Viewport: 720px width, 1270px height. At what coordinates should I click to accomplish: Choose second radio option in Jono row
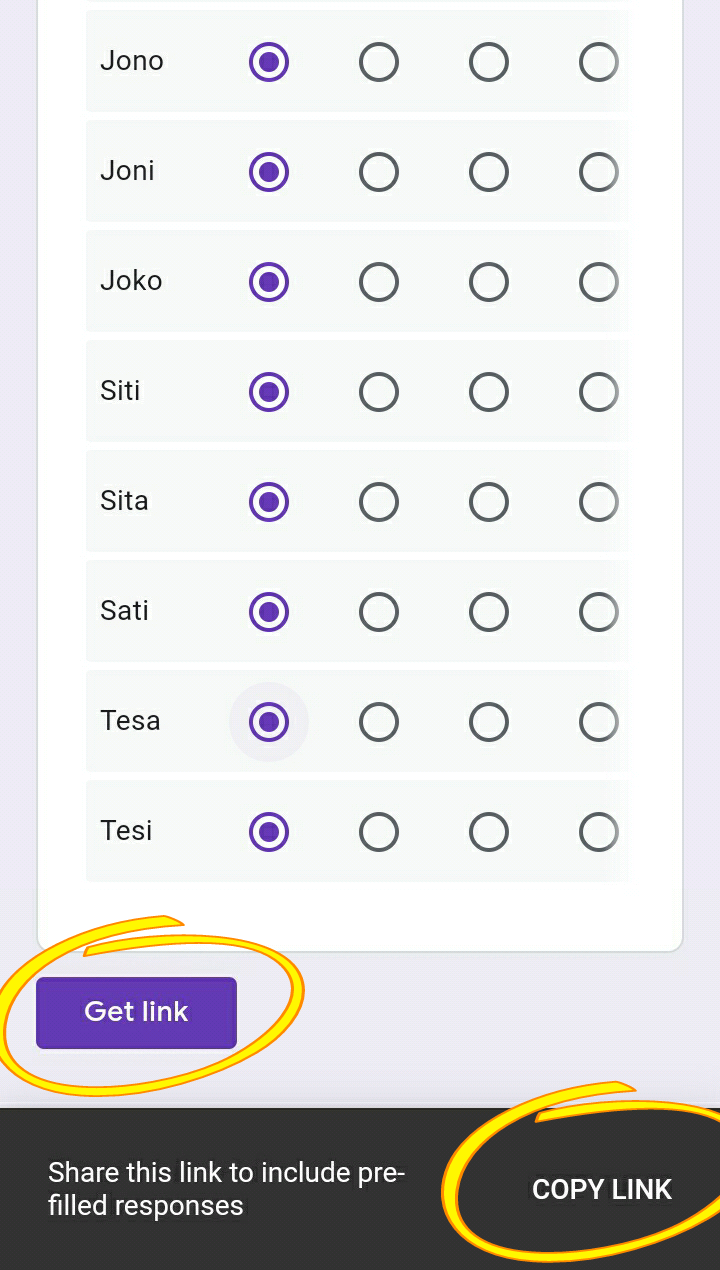pyautogui.click(x=378, y=62)
